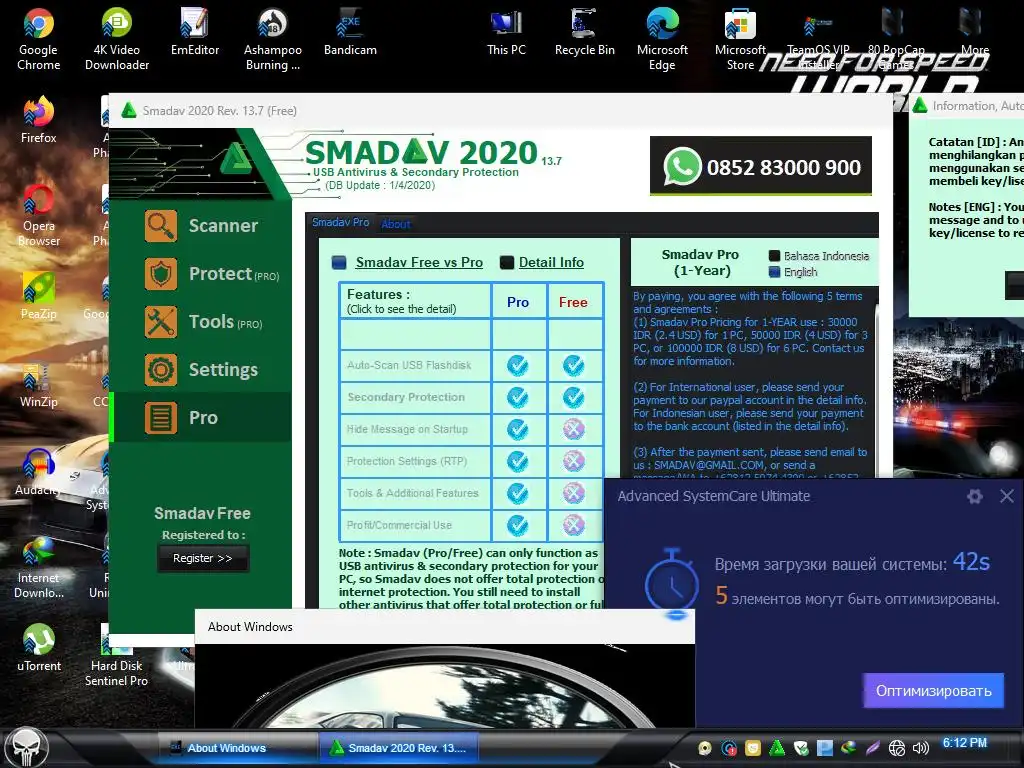Click Hide Message on Startup feature
Viewport: 1024px width, 768px height.
point(407,429)
